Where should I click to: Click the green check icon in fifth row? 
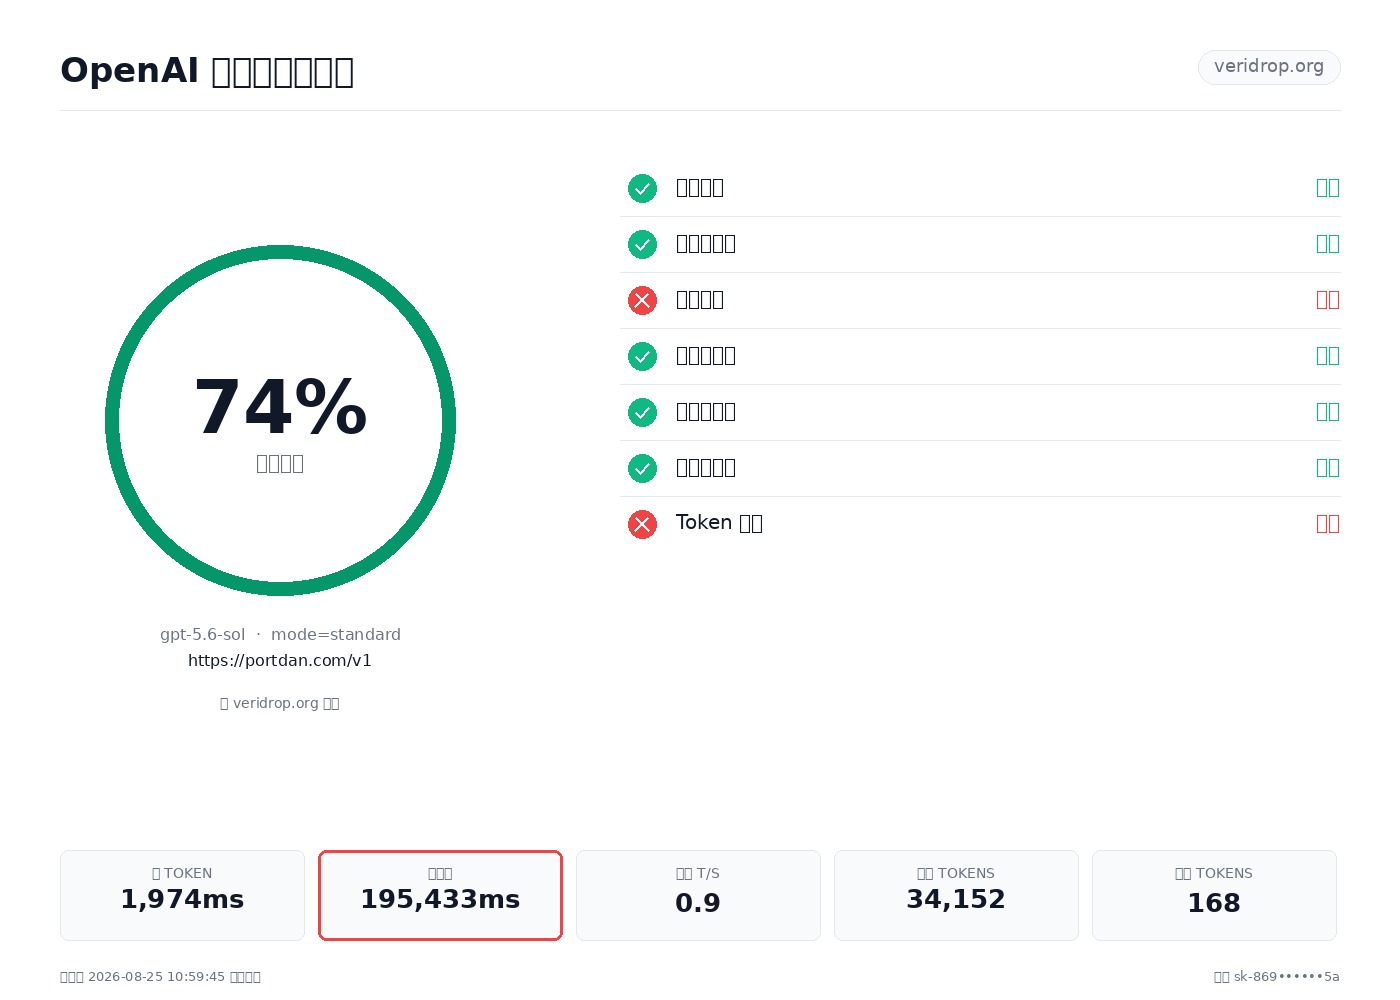(x=642, y=412)
